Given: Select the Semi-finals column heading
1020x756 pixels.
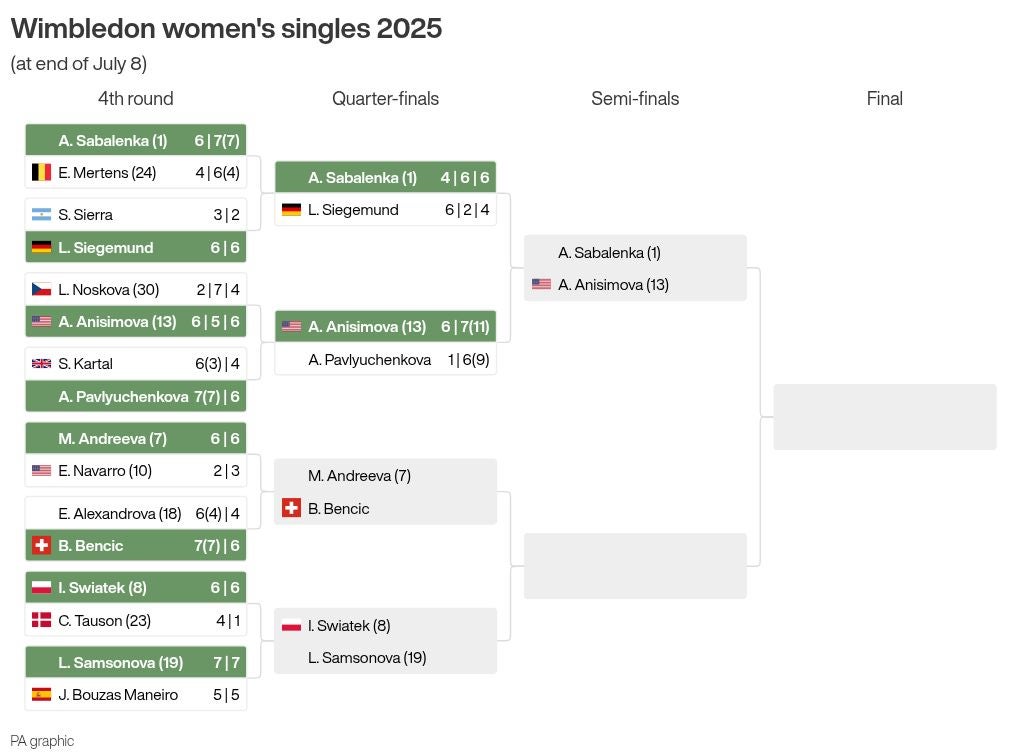Looking at the screenshot, I should (x=635, y=98).
